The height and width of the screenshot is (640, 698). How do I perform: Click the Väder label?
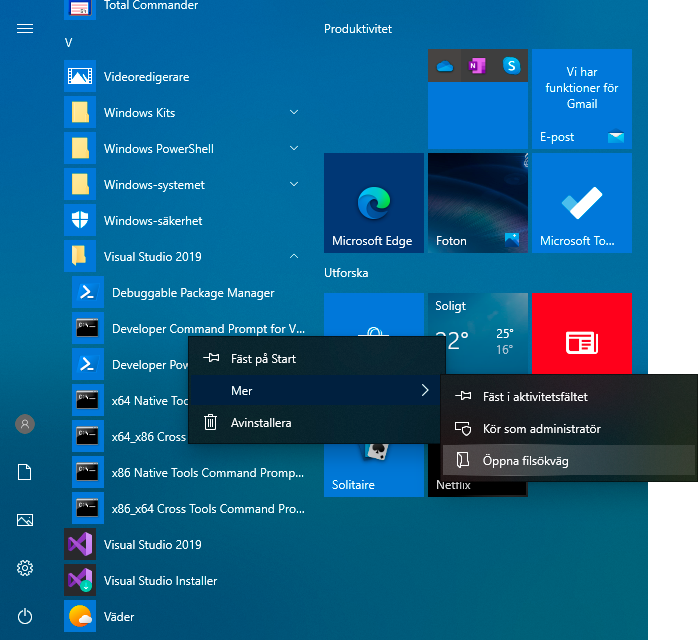pos(119,617)
